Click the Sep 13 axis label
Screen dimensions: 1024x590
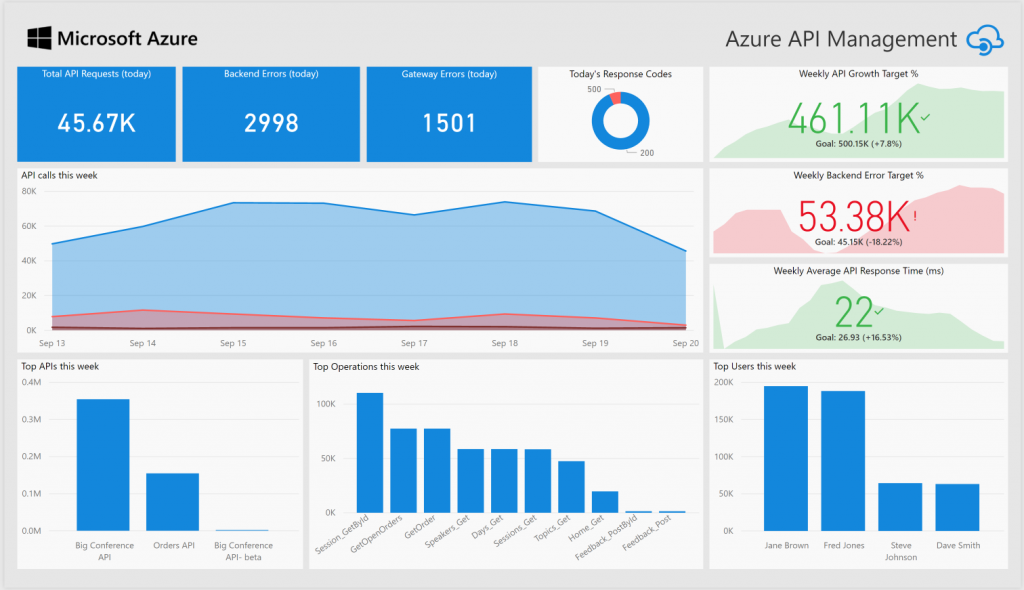click(x=52, y=343)
